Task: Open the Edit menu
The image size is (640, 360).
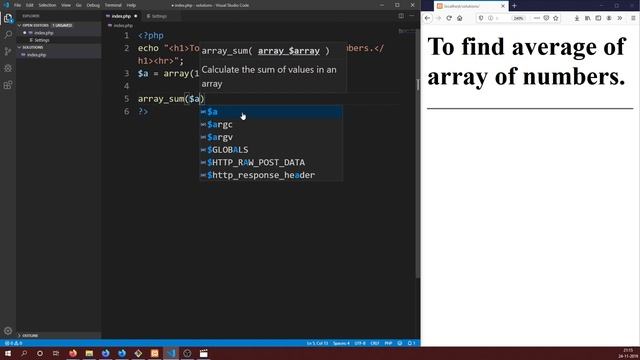Action: [30, 5]
